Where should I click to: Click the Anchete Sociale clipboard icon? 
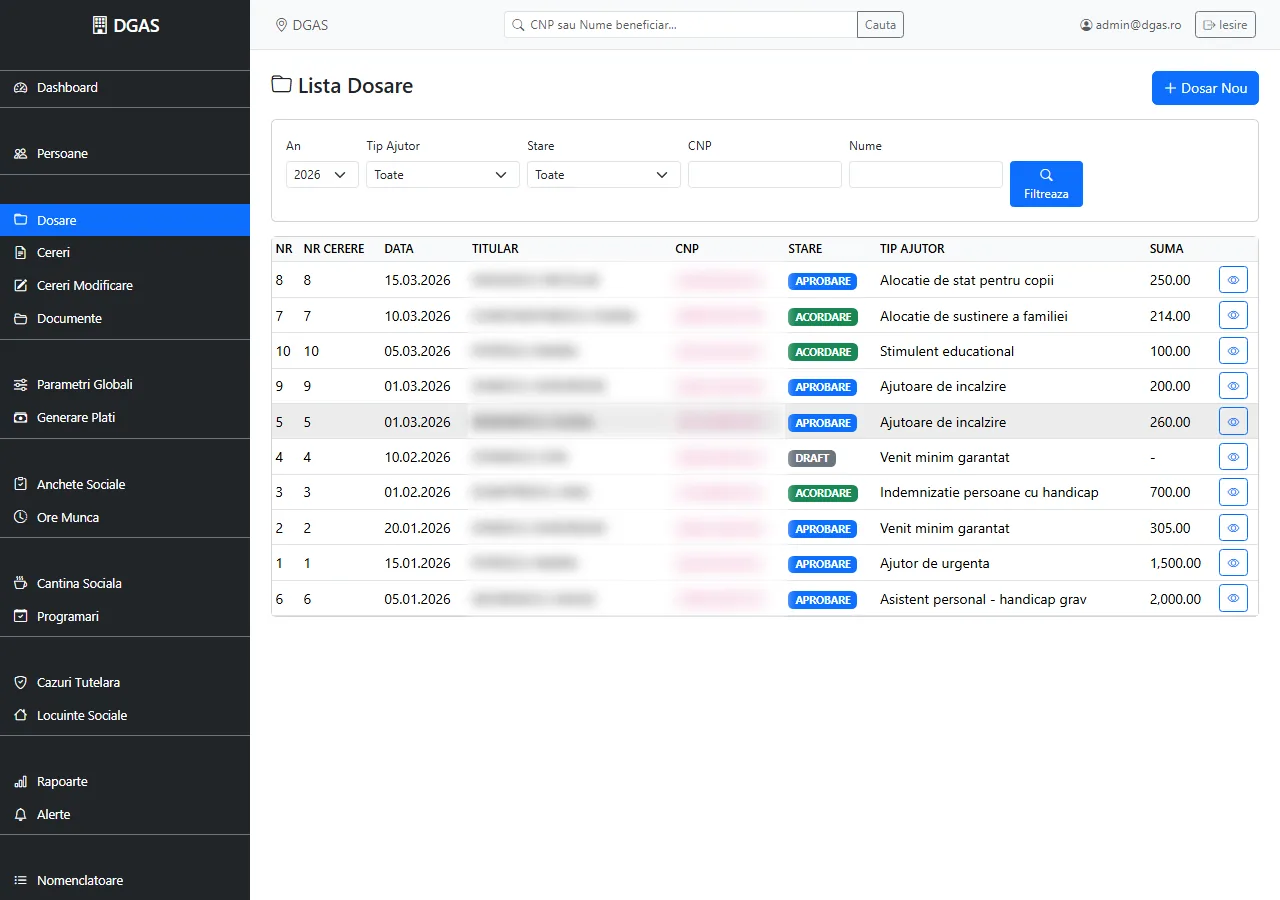(20, 485)
